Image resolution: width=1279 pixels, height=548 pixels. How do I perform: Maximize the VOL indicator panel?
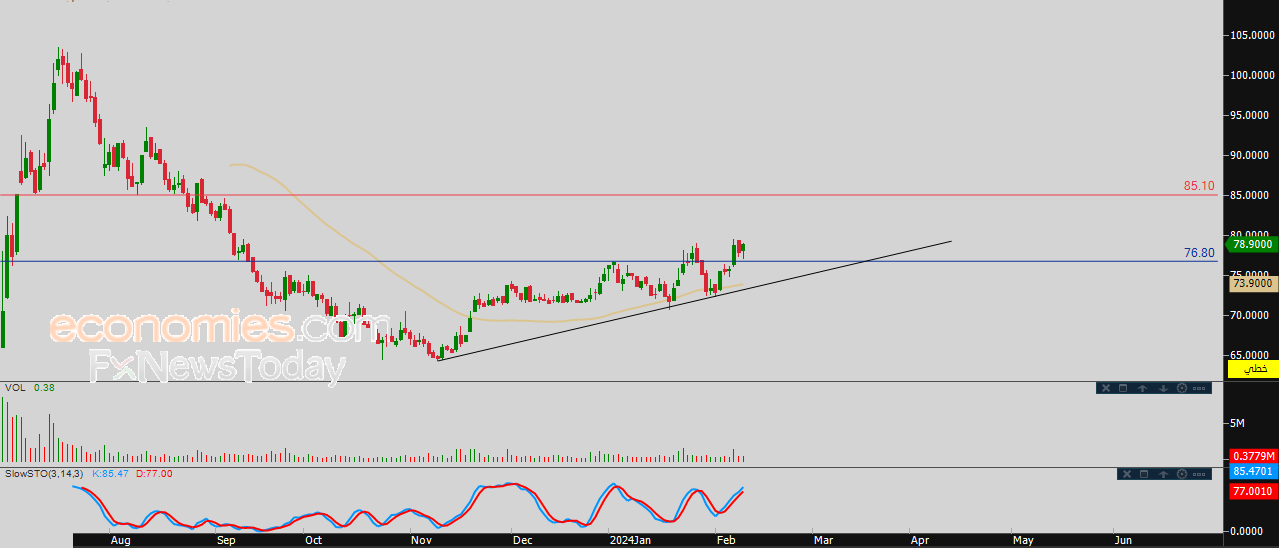click(x=1123, y=388)
